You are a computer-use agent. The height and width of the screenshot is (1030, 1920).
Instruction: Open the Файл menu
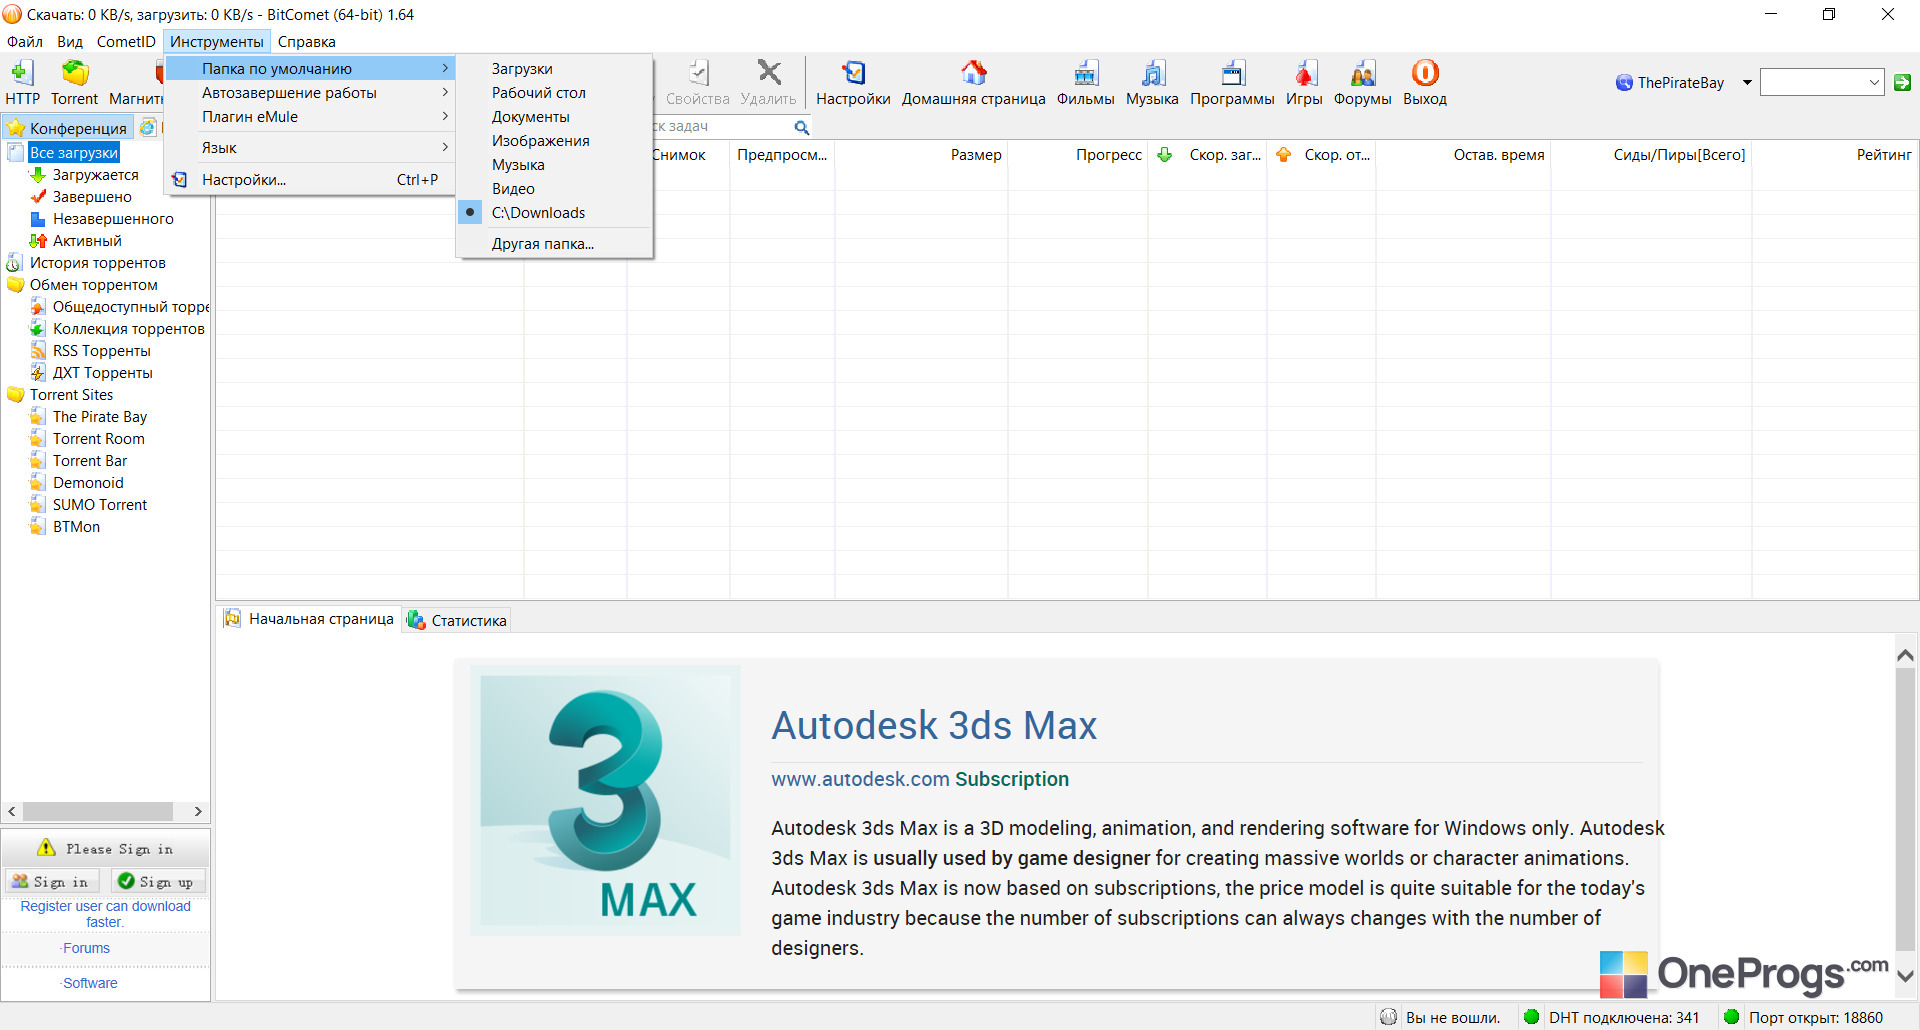(25, 42)
